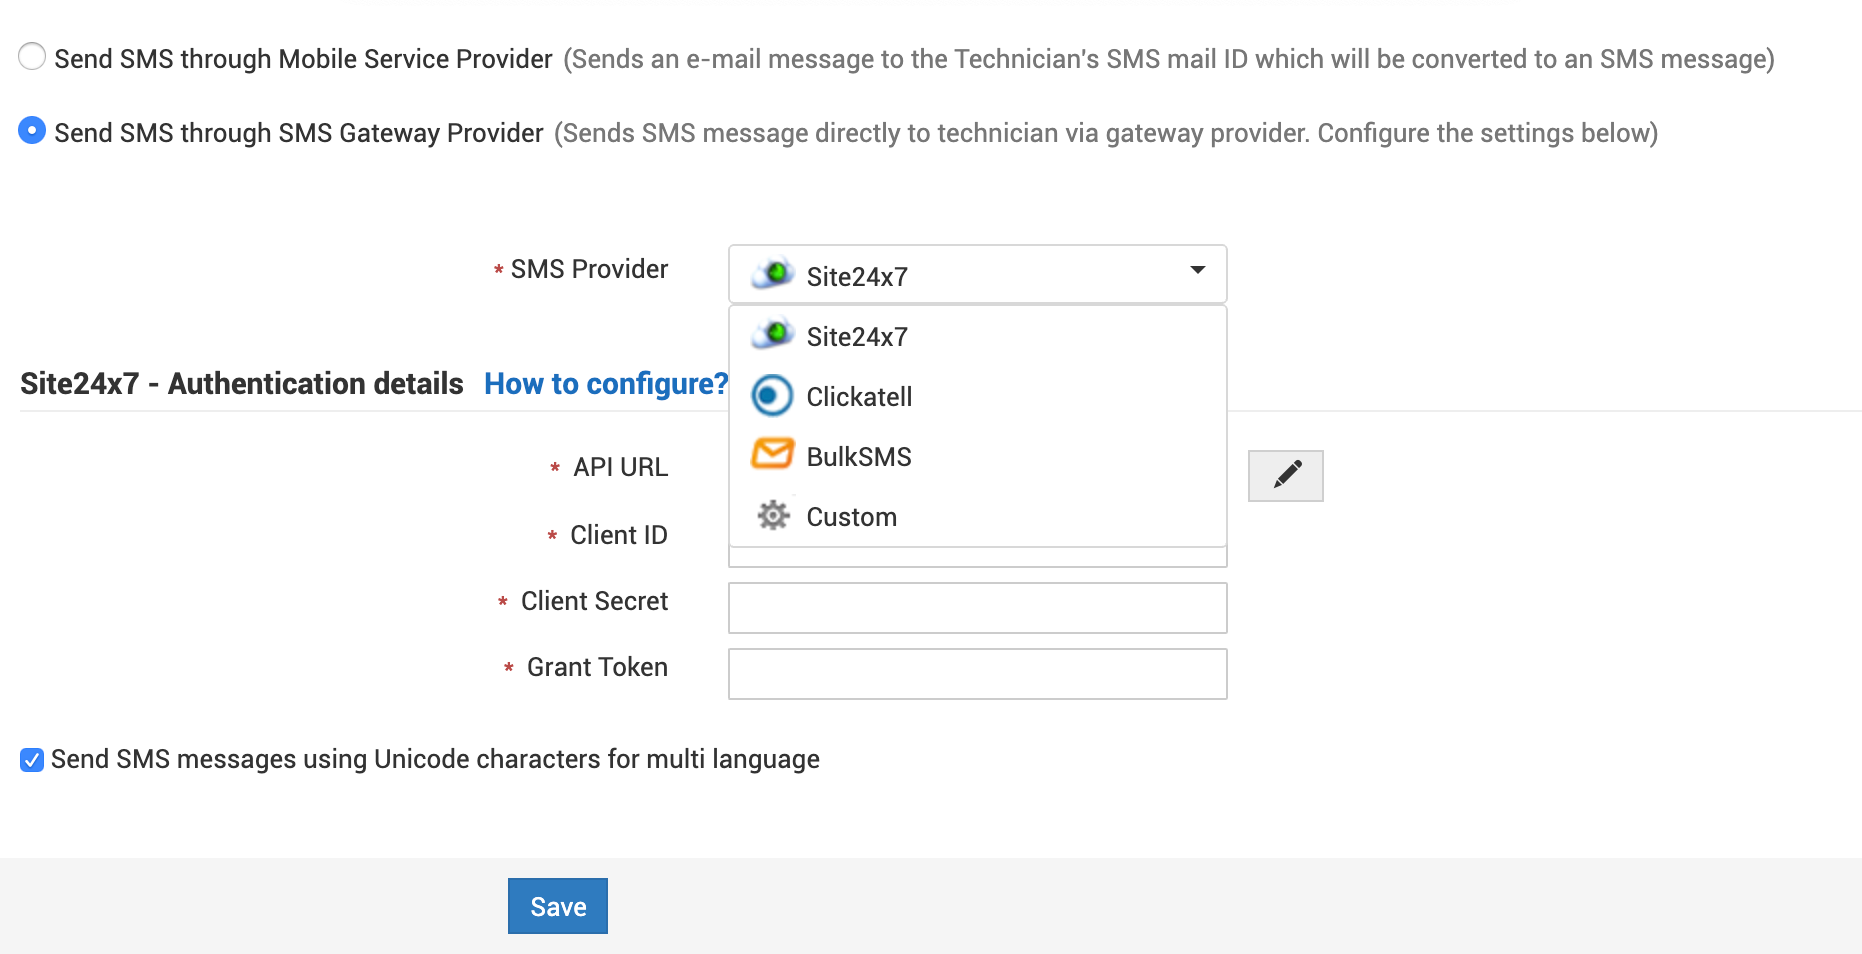Viewport: 1862px width, 954px height.
Task: Select SMS Gateway Provider radio button
Action: coord(32,130)
